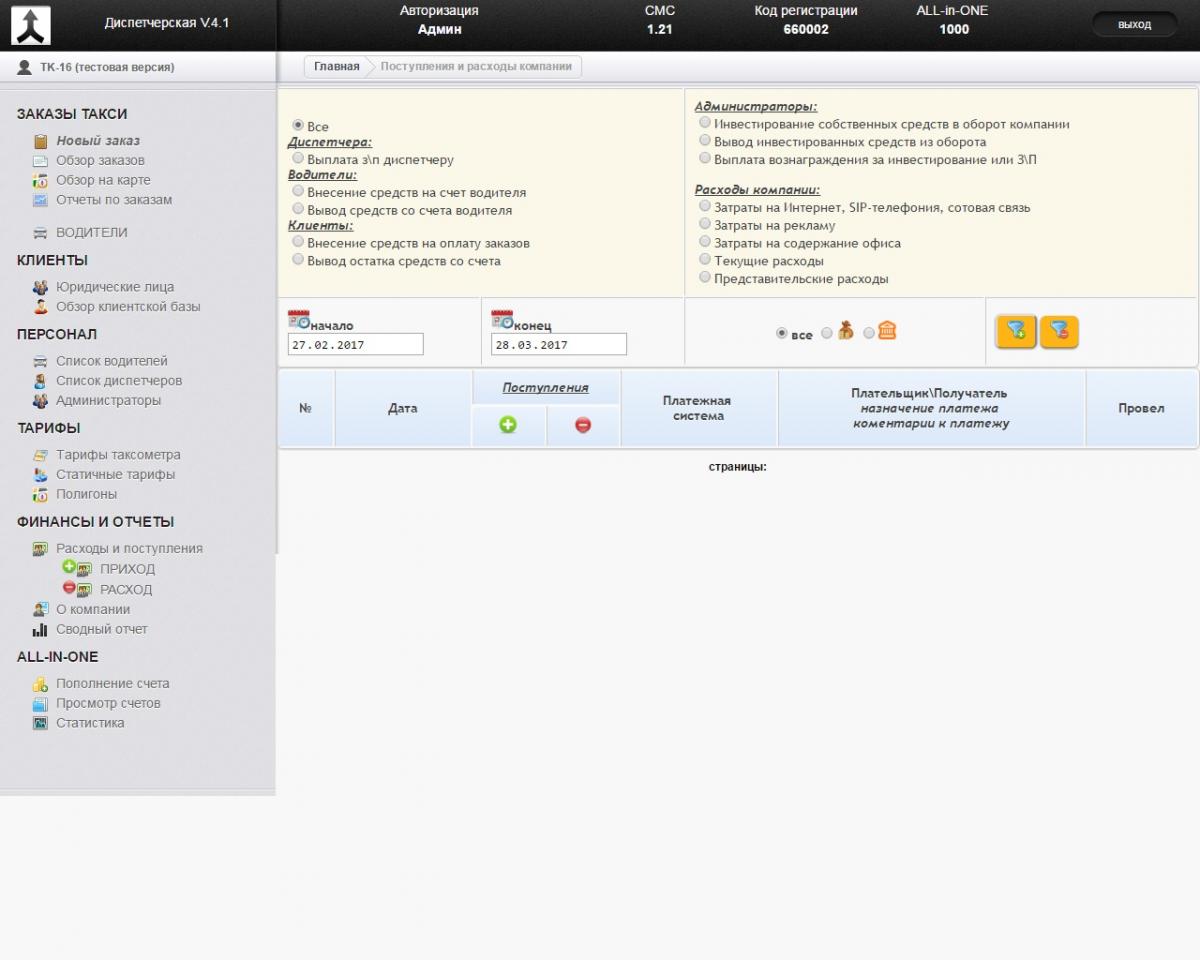Open 'Обзор заказов' in the sidebar

click(100, 160)
